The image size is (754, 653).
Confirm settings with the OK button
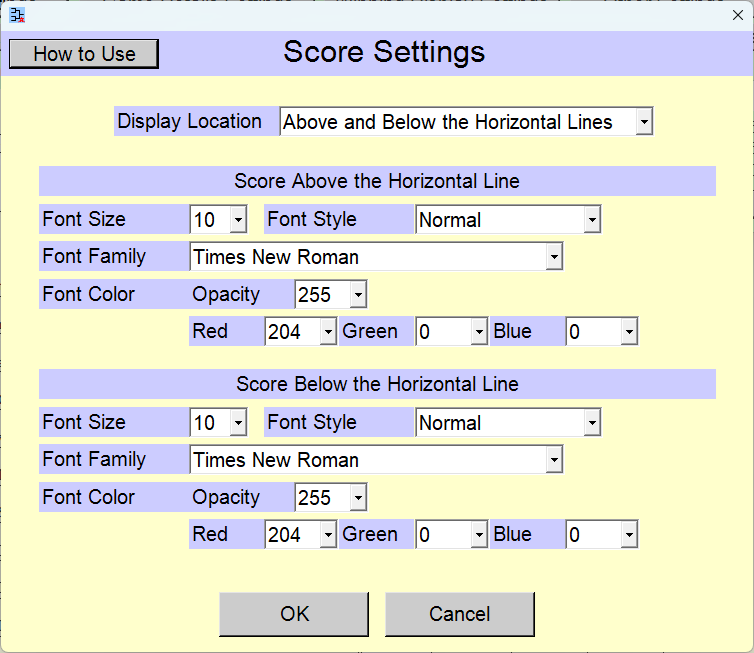(x=294, y=614)
